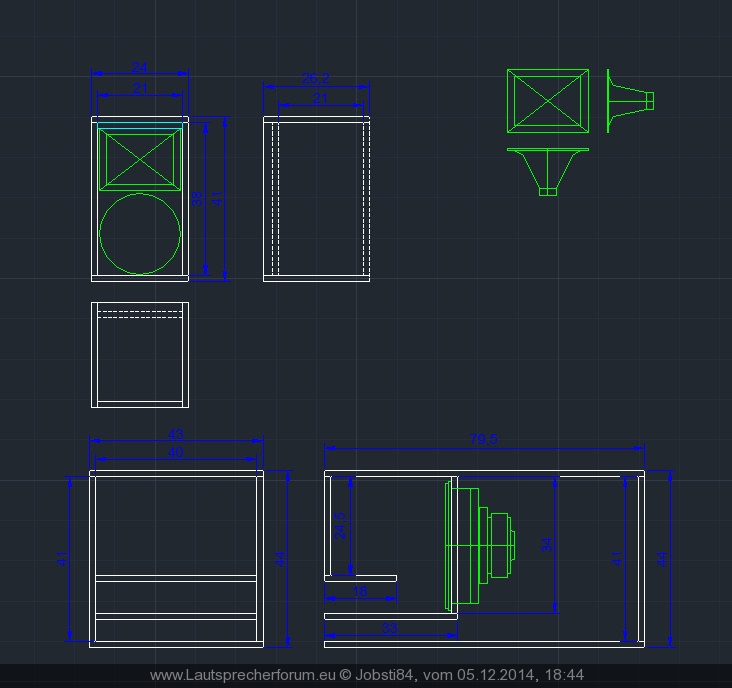Click the 18 horizontal dimension label
This screenshot has height=688, width=732.
pos(360,593)
